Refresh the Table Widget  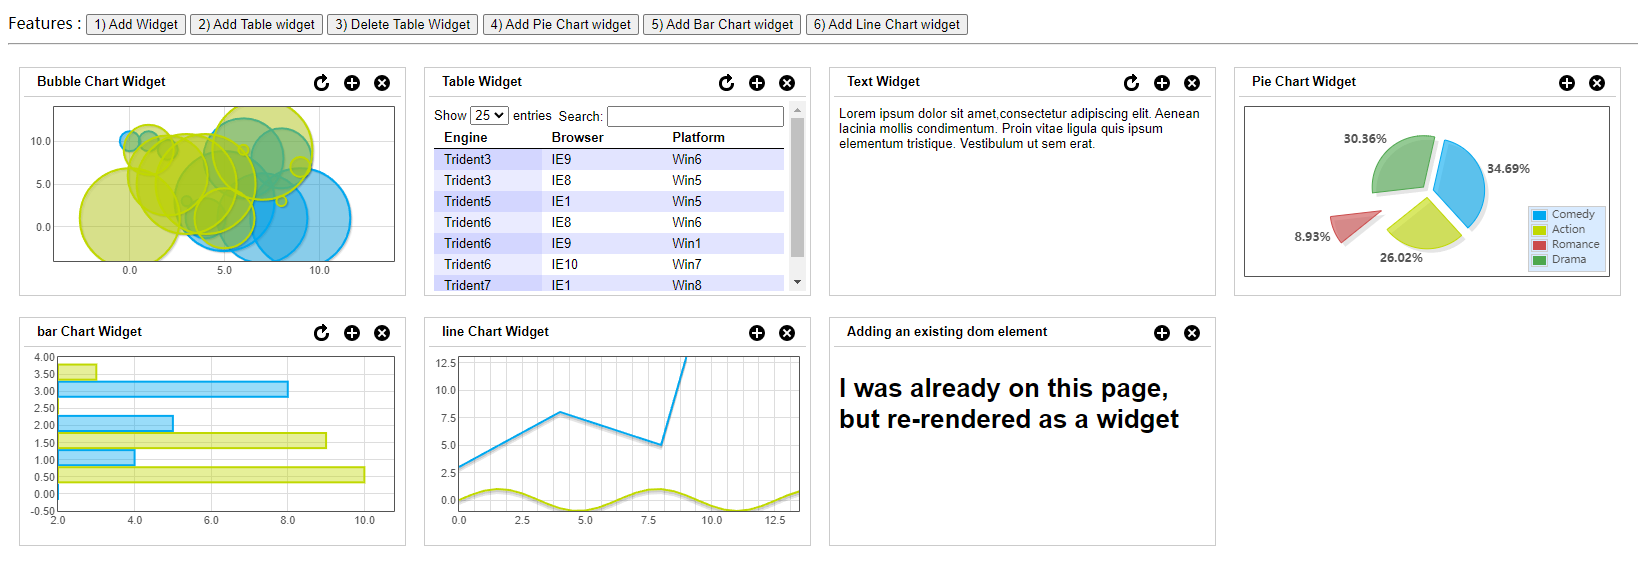tap(726, 83)
